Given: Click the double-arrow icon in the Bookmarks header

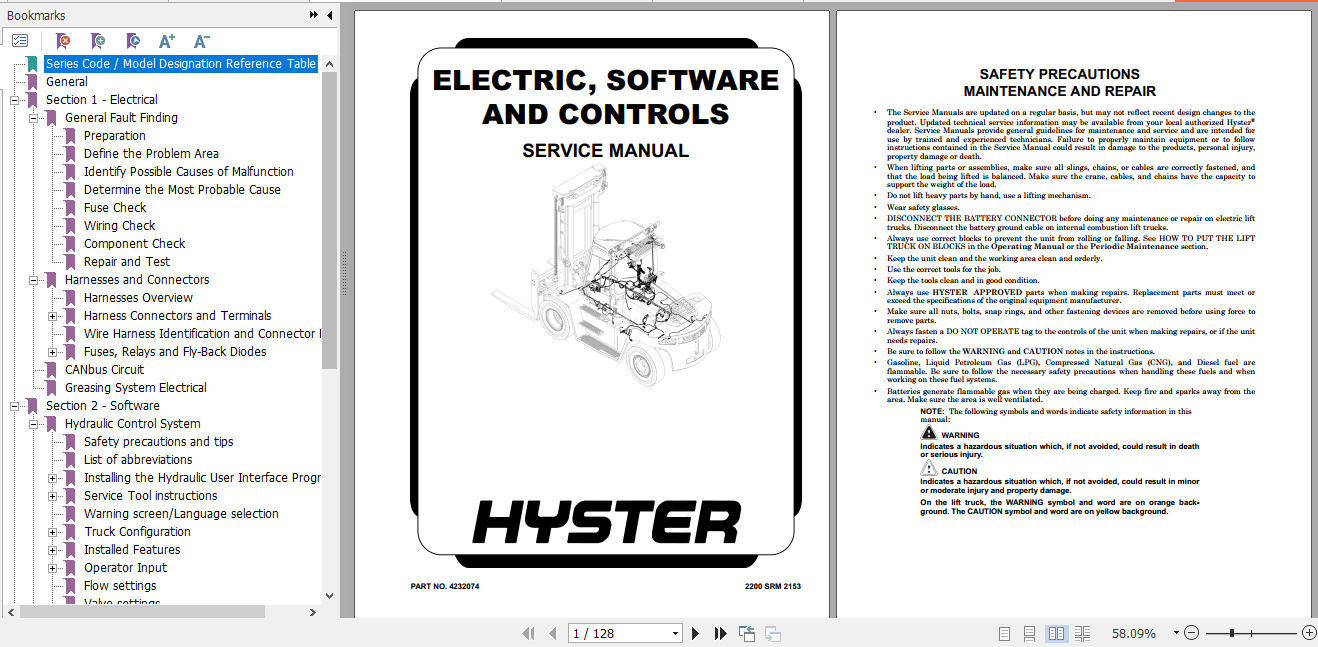Looking at the screenshot, I should coord(314,15).
